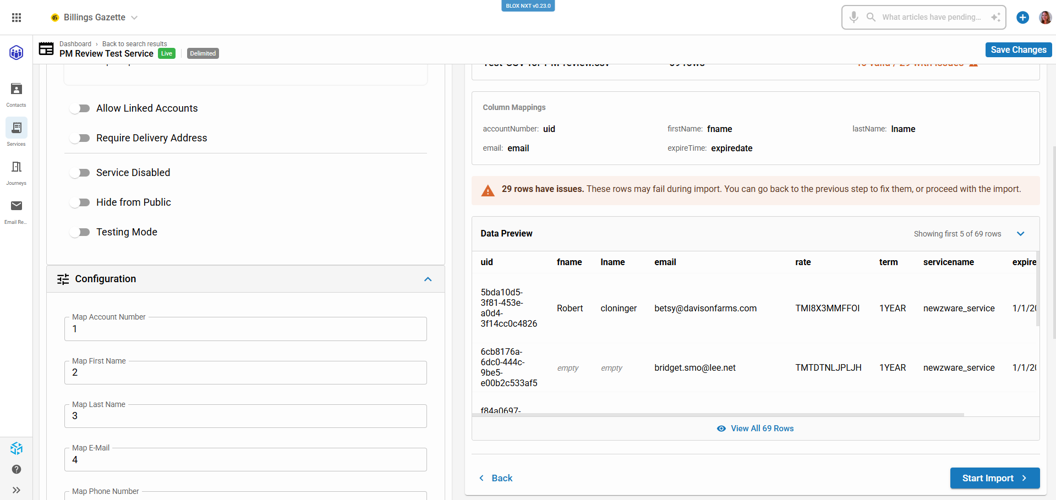Toggle Allow Linked Accounts switch
This screenshot has width=1056, height=500.
pos(80,108)
